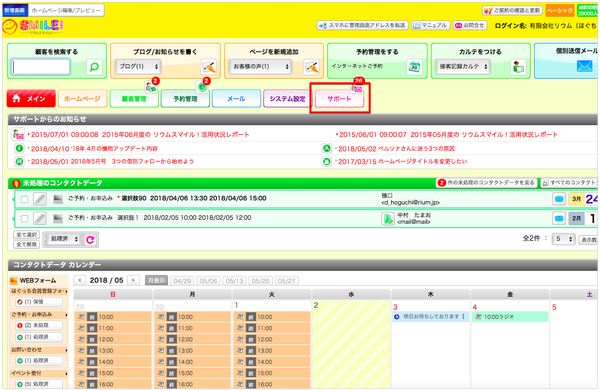
Task: Click the karte record person icon
Action: [x=518, y=67]
